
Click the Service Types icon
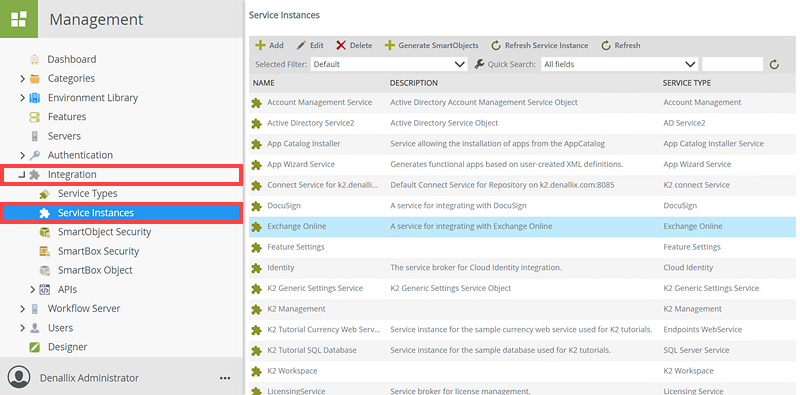[x=44, y=194]
